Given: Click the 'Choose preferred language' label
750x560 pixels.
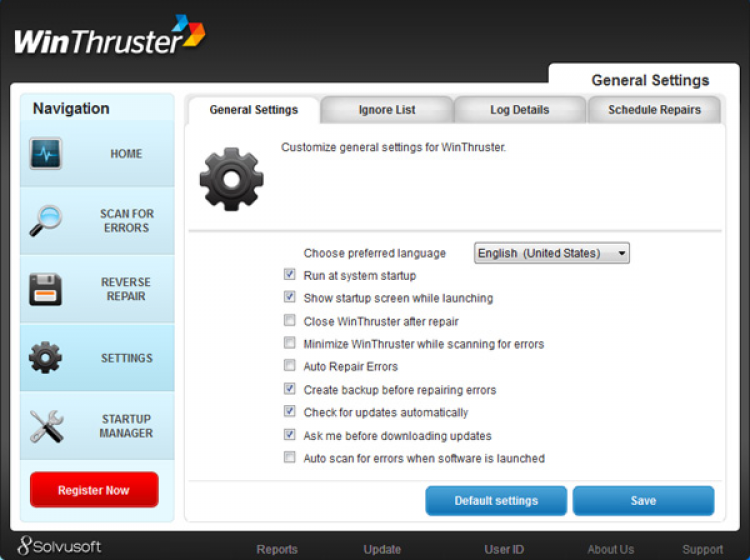Looking at the screenshot, I should (x=375, y=253).
